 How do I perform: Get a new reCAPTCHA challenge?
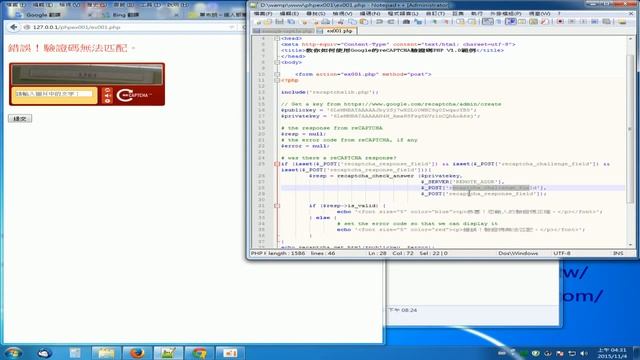click(x=107, y=90)
